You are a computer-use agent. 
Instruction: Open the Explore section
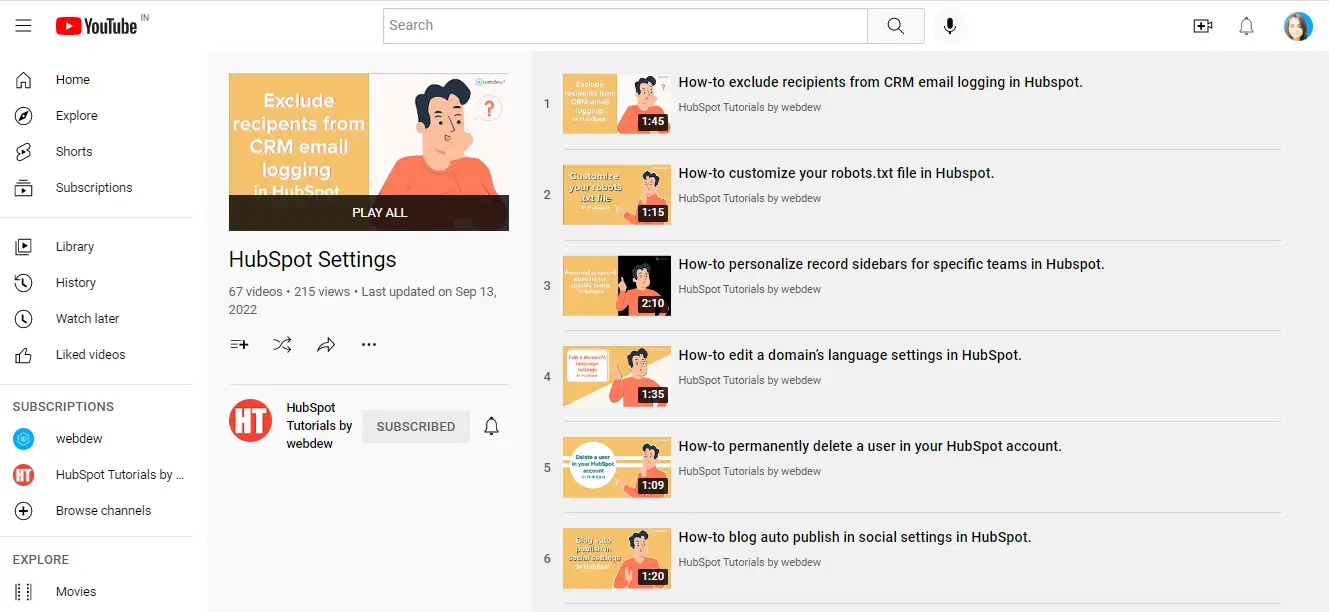(76, 115)
